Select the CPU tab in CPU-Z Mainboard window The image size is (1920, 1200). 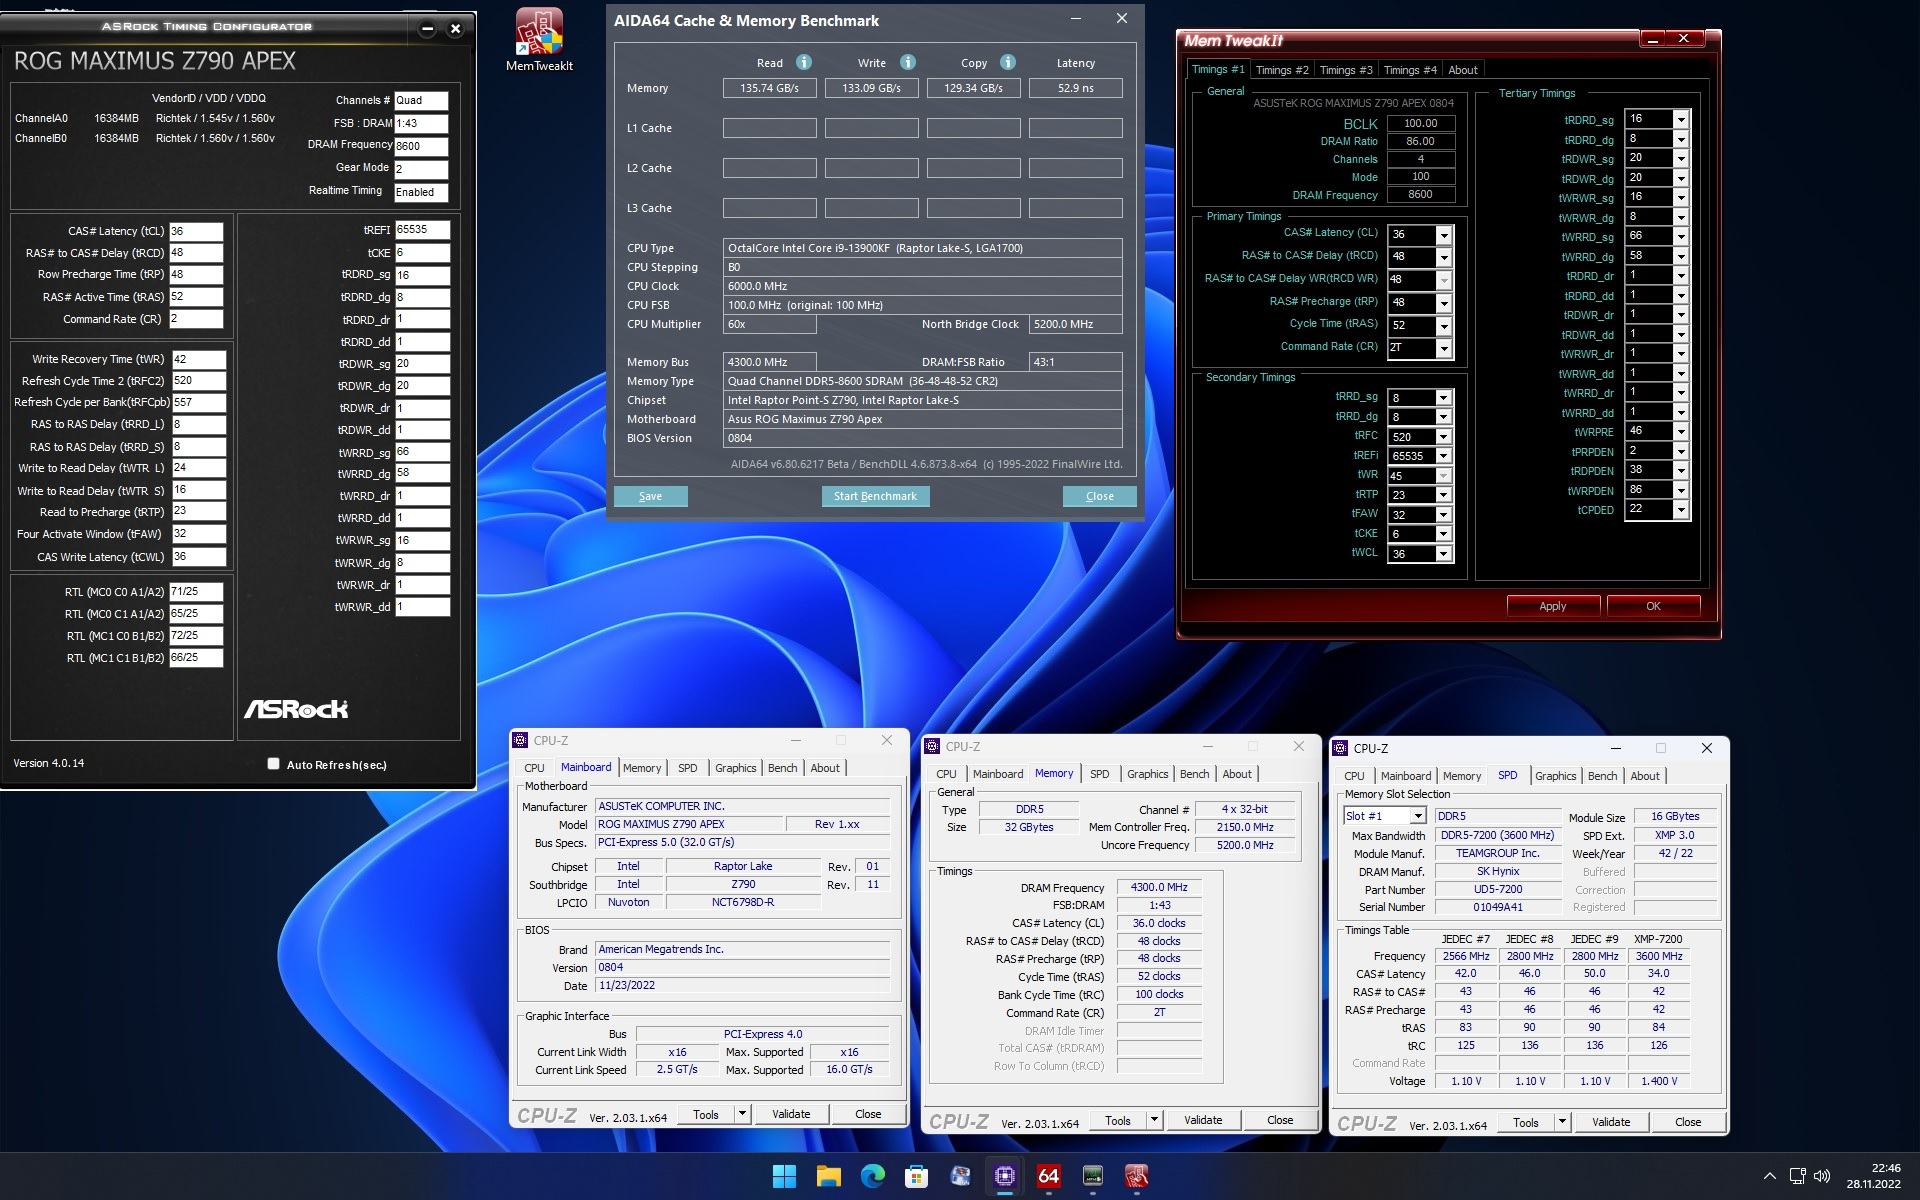[x=534, y=768]
